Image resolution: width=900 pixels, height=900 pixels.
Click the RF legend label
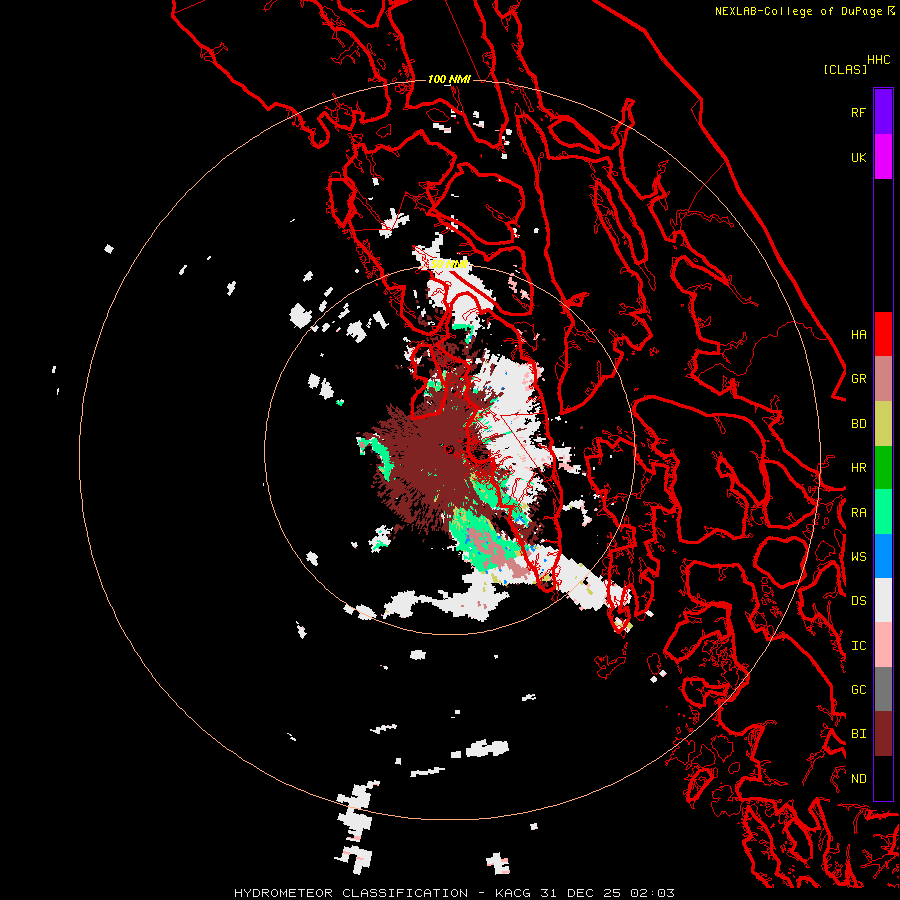[x=858, y=112]
